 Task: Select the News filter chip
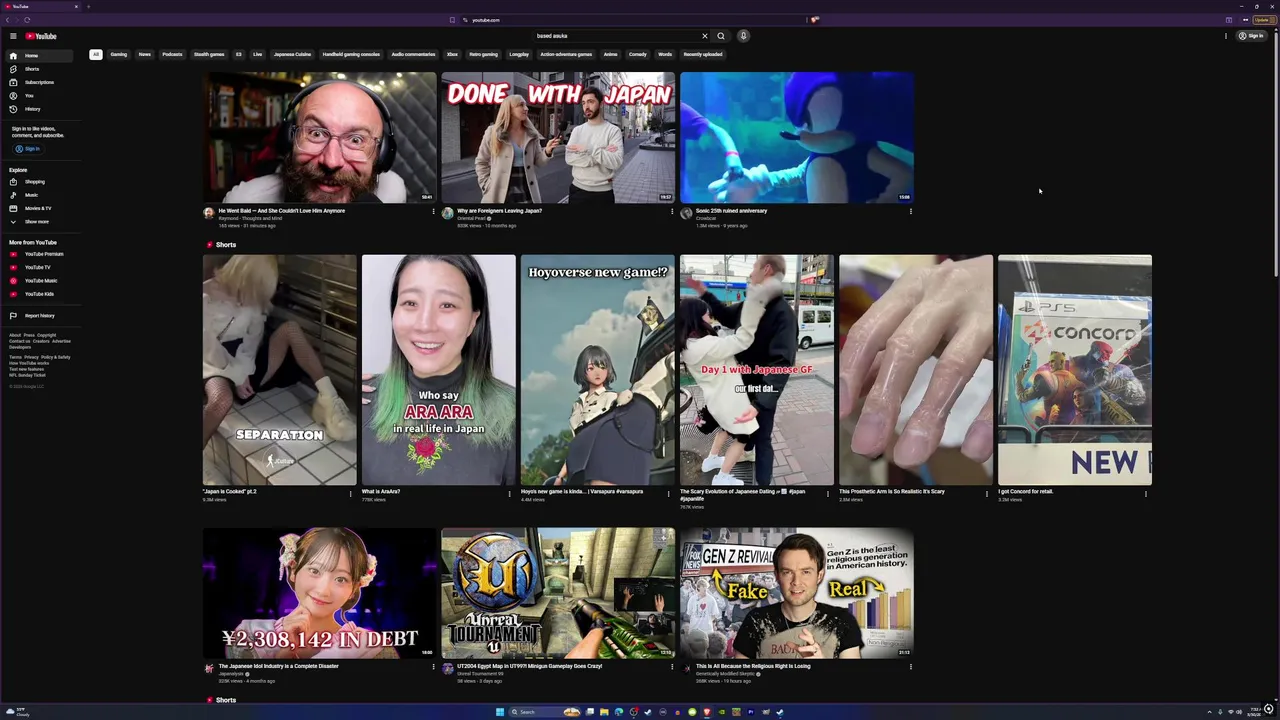(x=145, y=54)
